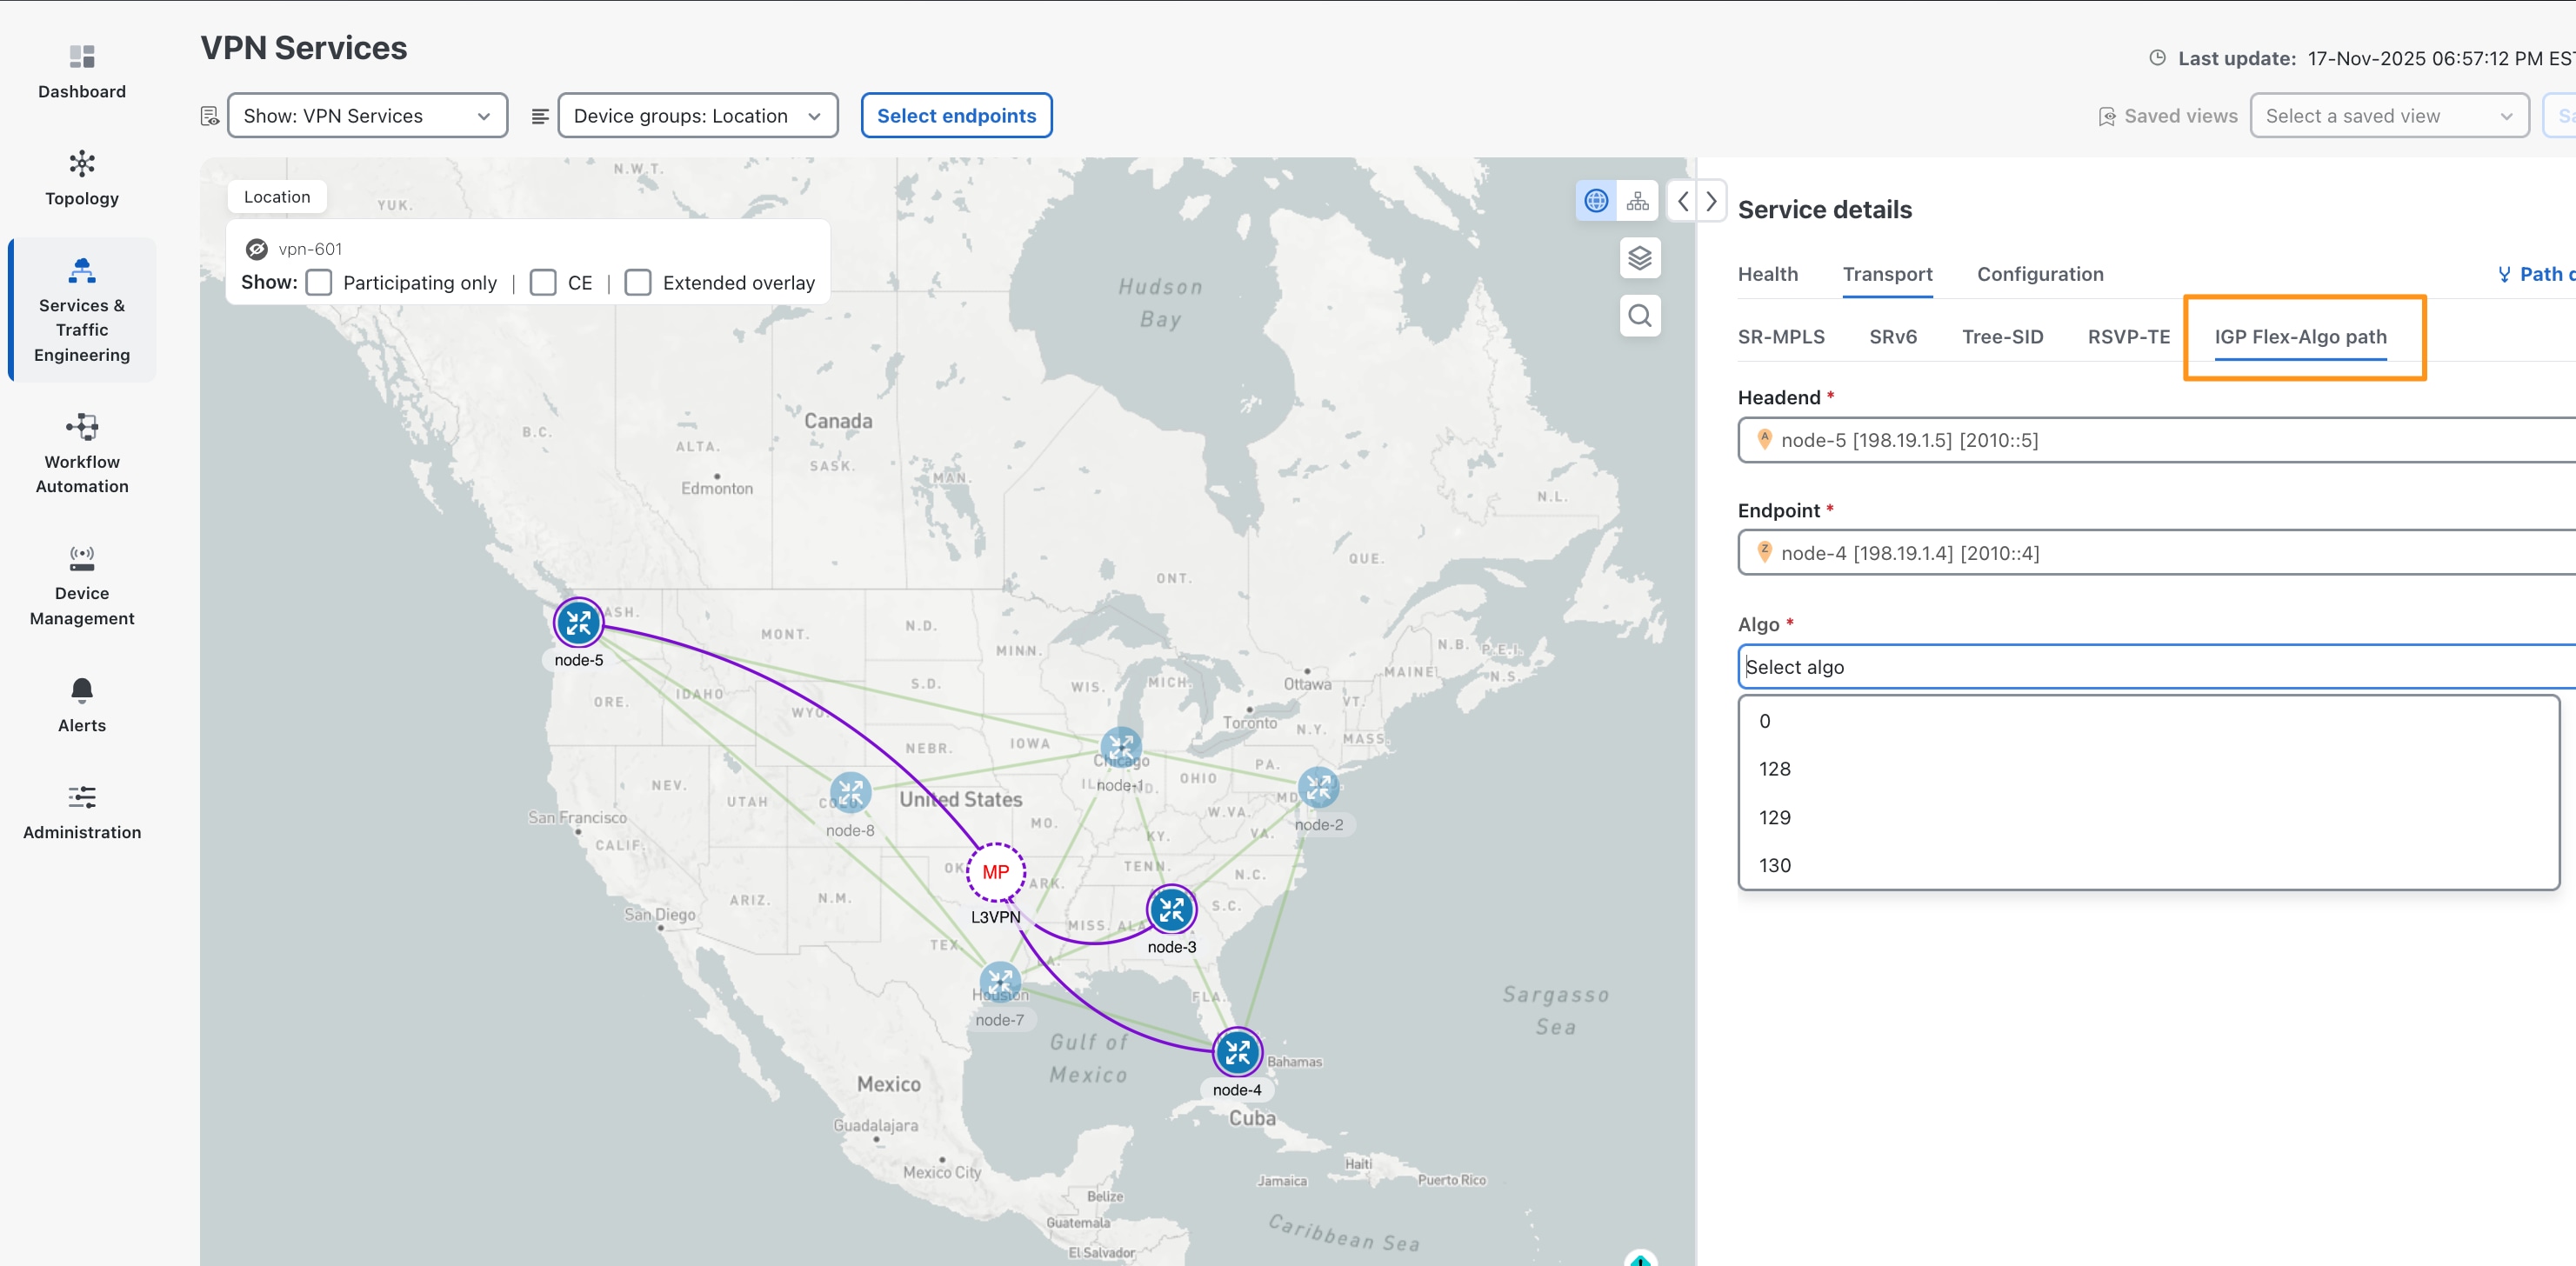The image size is (2576, 1266).
Task: Open Services & Traffic Engineering section
Action: click(82, 310)
